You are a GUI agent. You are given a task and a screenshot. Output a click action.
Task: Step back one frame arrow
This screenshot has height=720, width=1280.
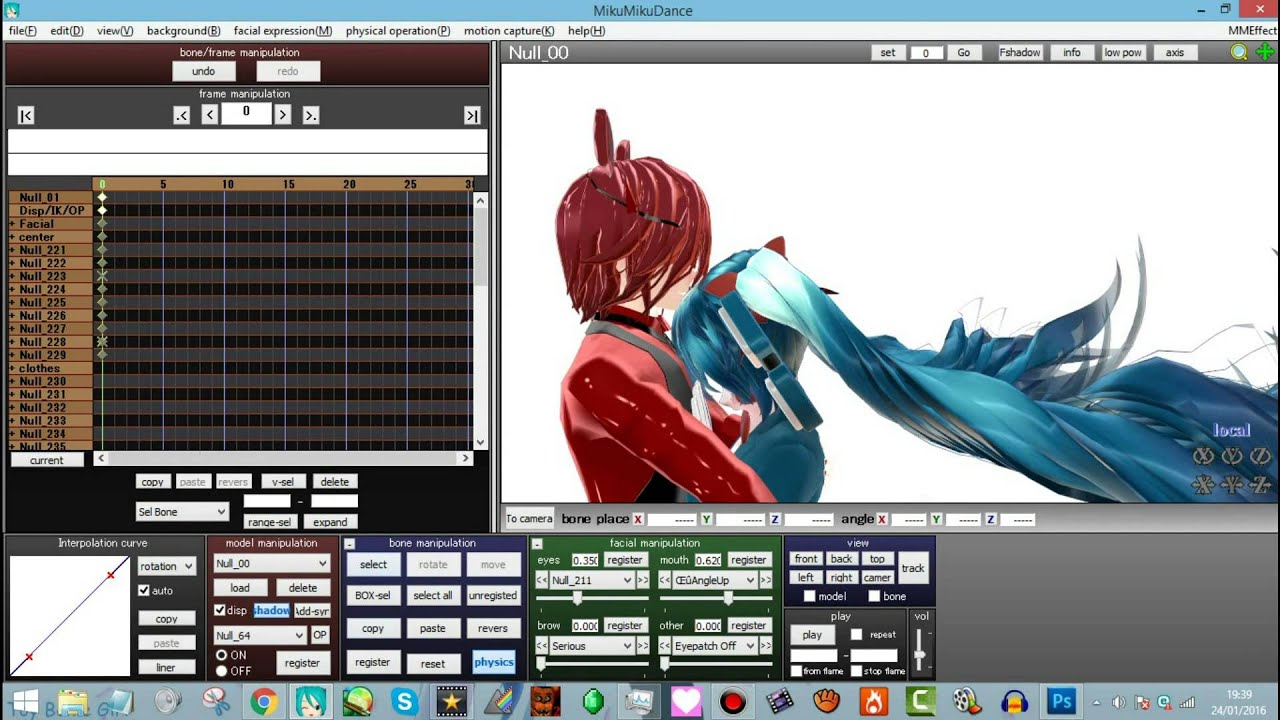209,115
